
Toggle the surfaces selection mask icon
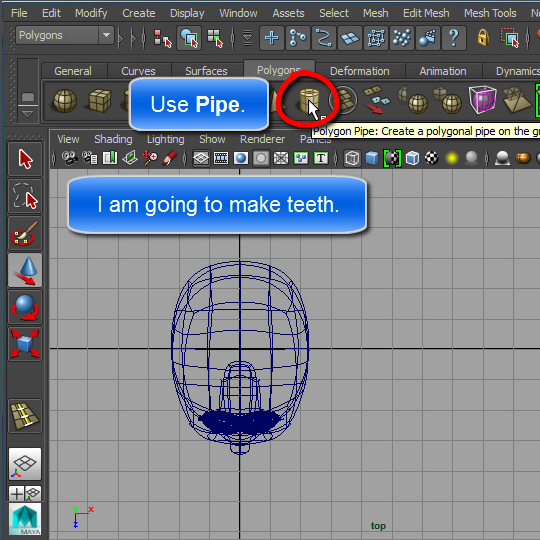(350, 38)
